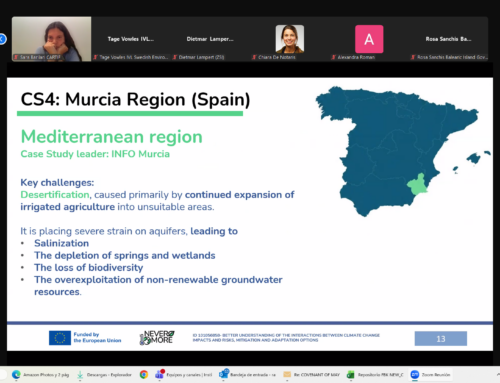The image size is (500, 383).
Task: Switch to 'Zoom Reunión' taskbar item
Action: (430, 375)
